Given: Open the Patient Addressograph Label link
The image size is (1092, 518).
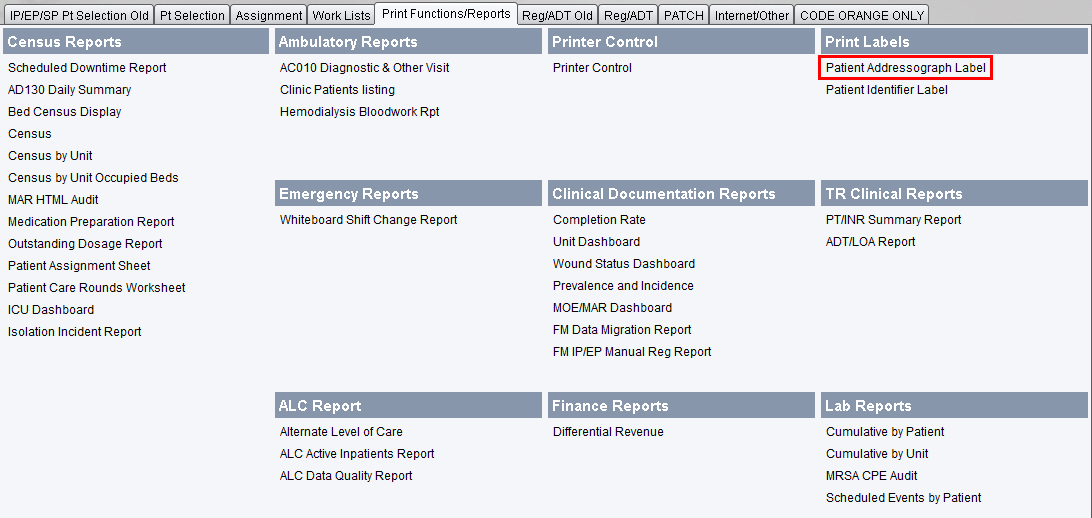Looking at the screenshot, I should coord(905,68).
